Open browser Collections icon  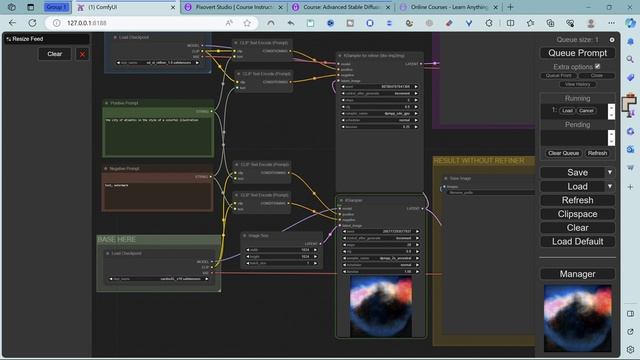550,23
